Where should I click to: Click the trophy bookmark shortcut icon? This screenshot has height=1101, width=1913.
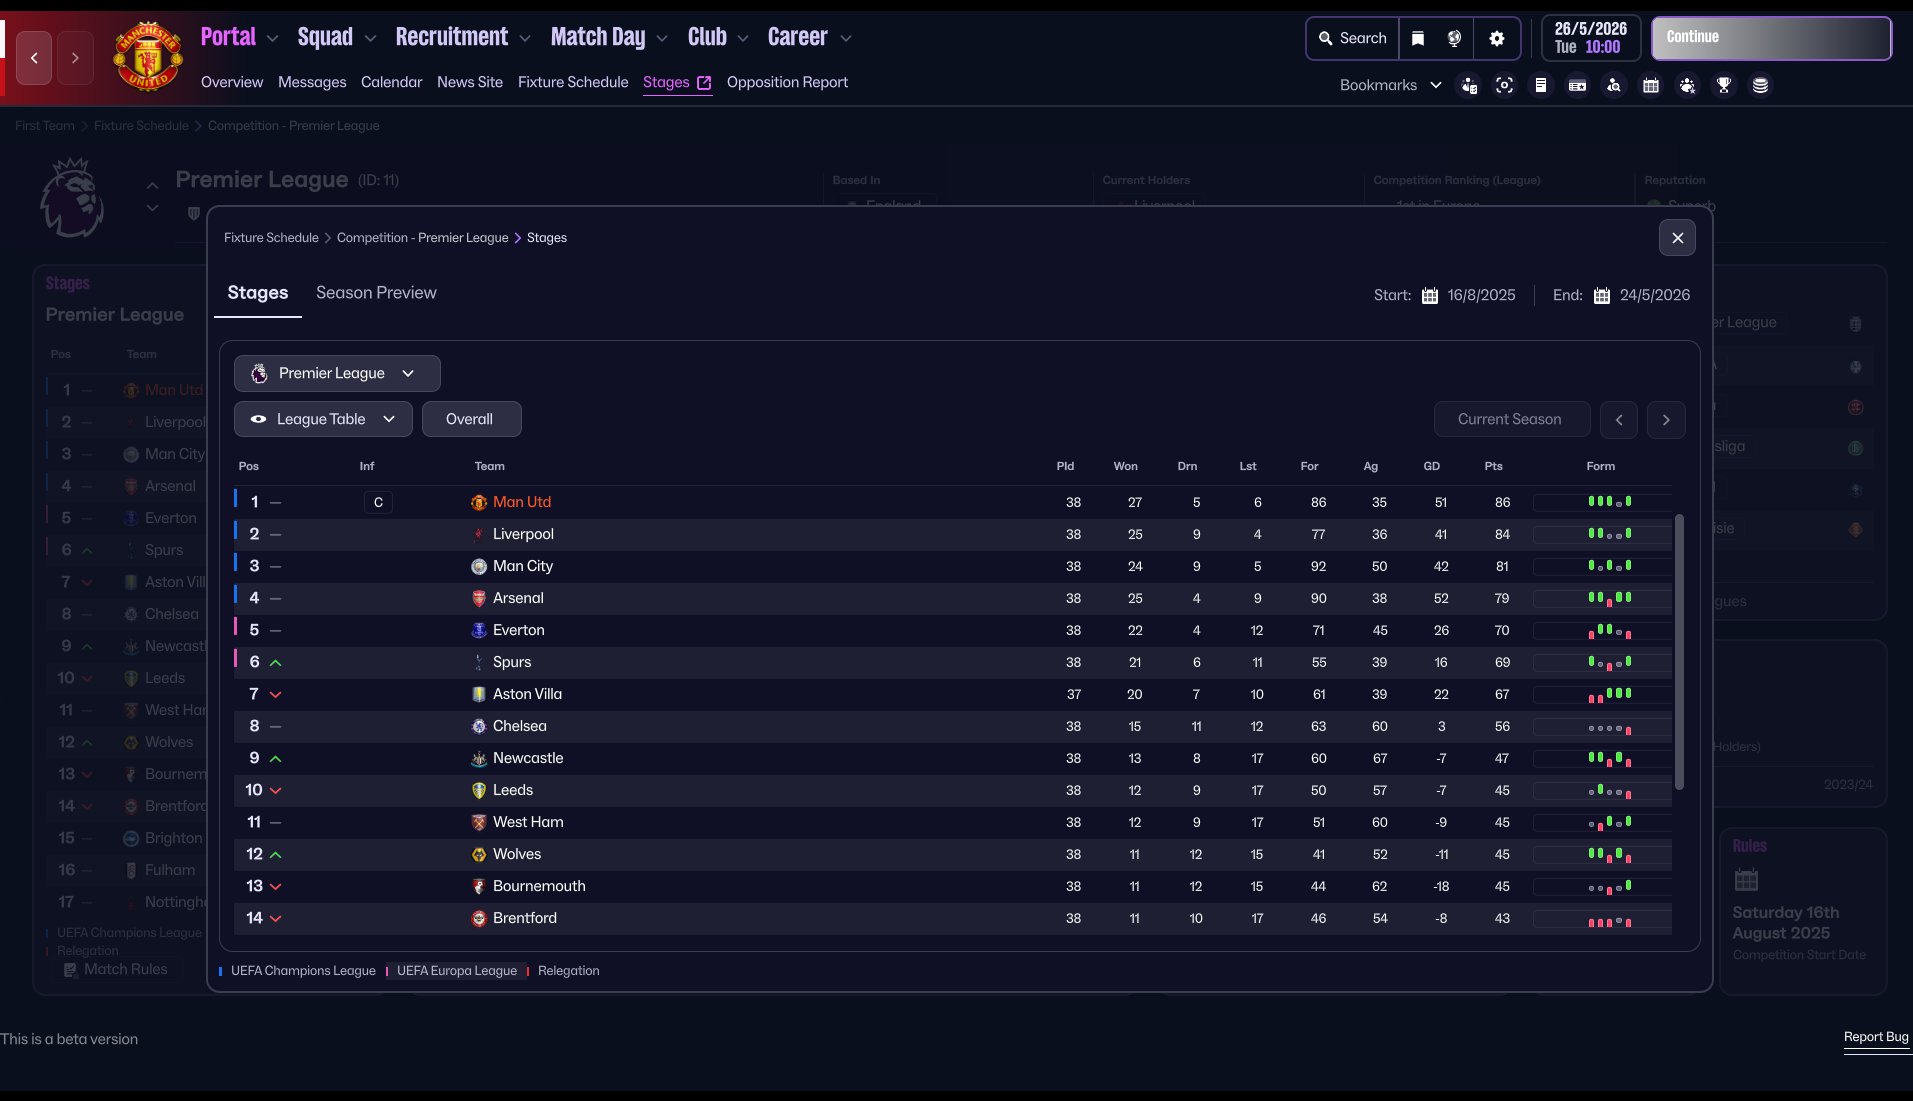1723,86
